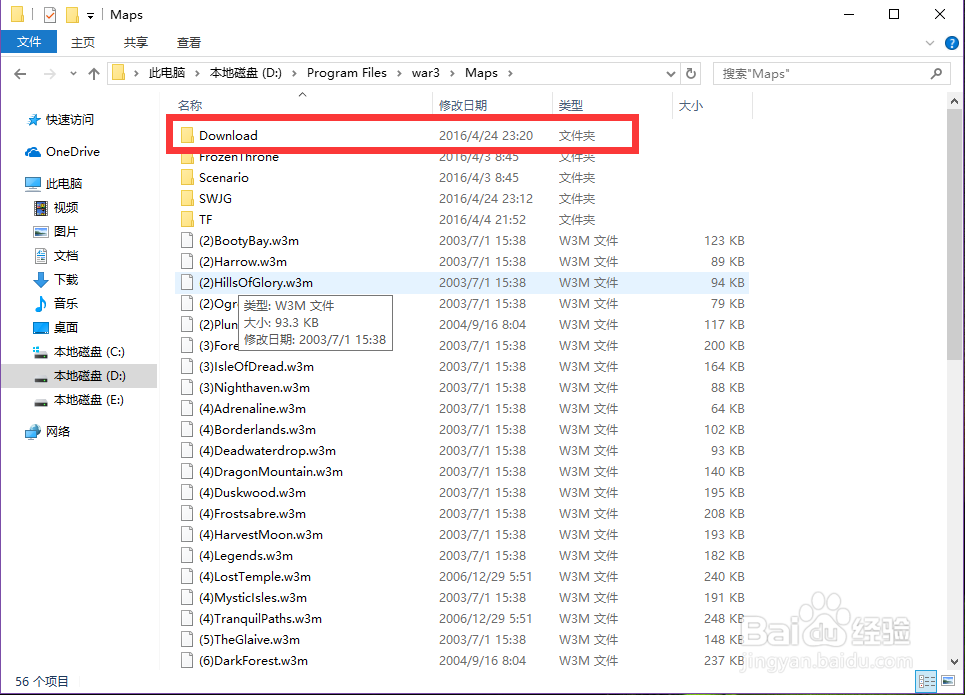
Task: Open the address bar history dropdown
Action: point(671,74)
